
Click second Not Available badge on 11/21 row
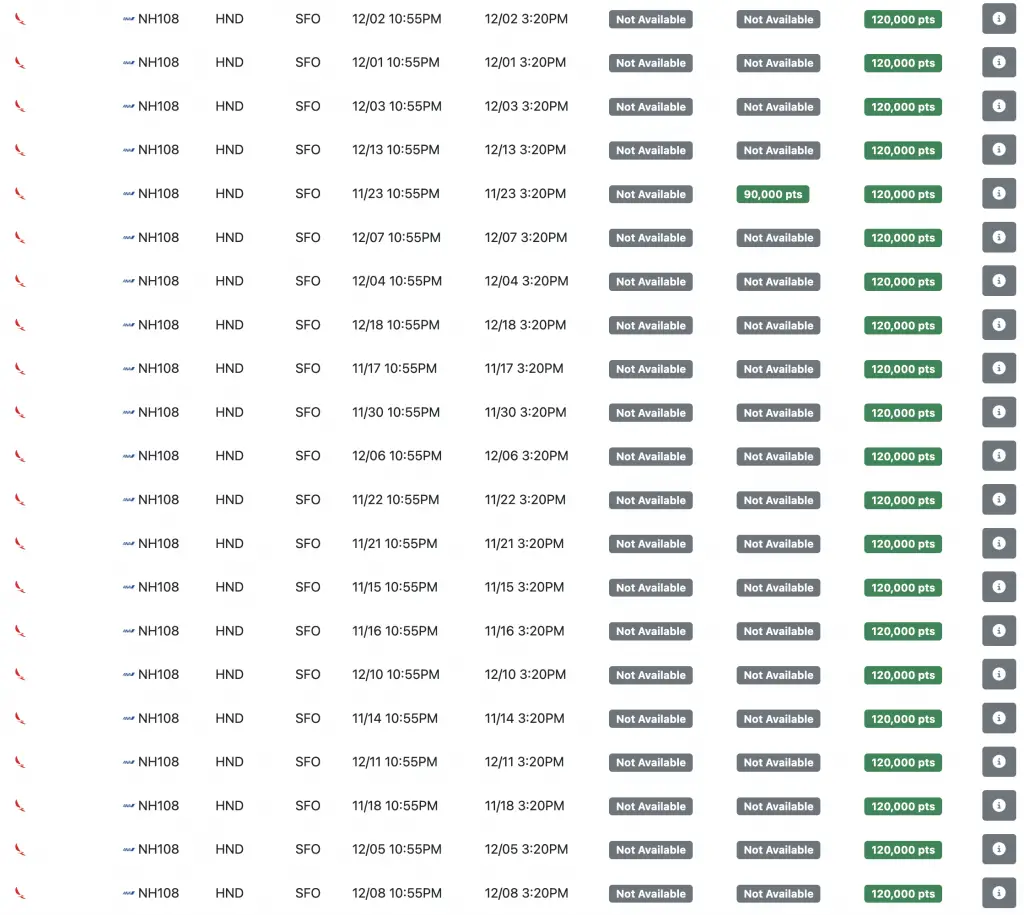pyautogui.click(x=778, y=544)
